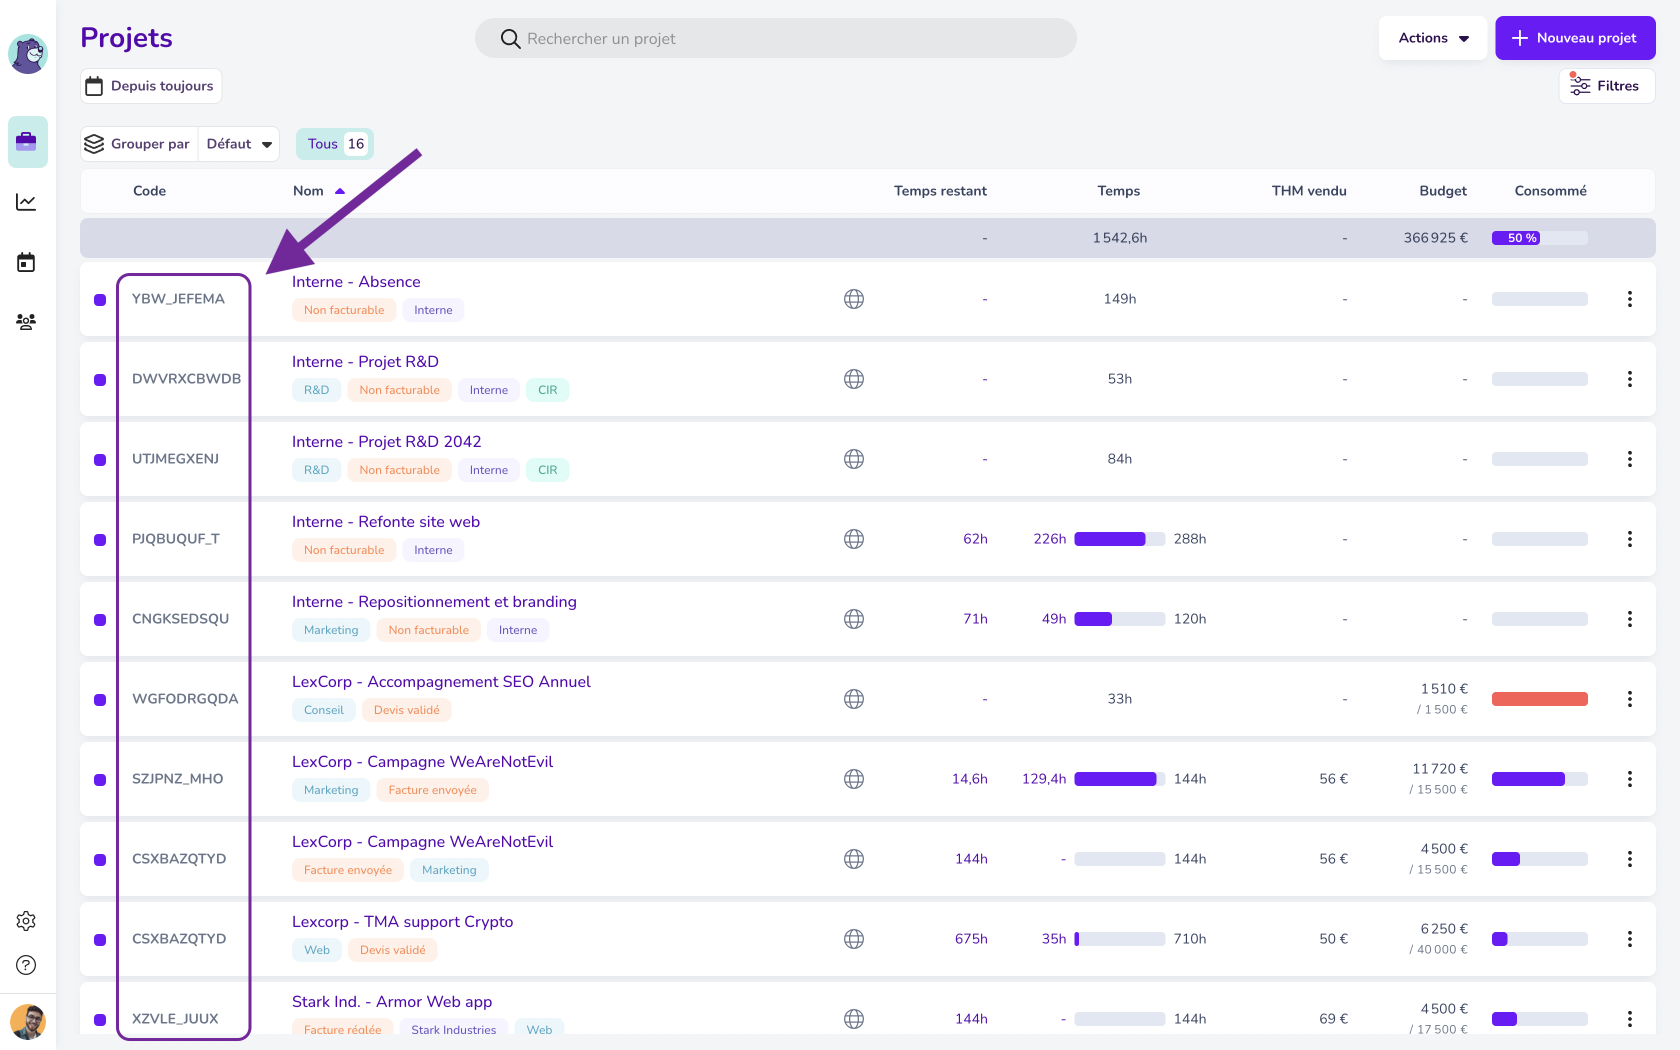
Task: Open the Depuis toujours date range picker
Action: click(x=151, y=86)
